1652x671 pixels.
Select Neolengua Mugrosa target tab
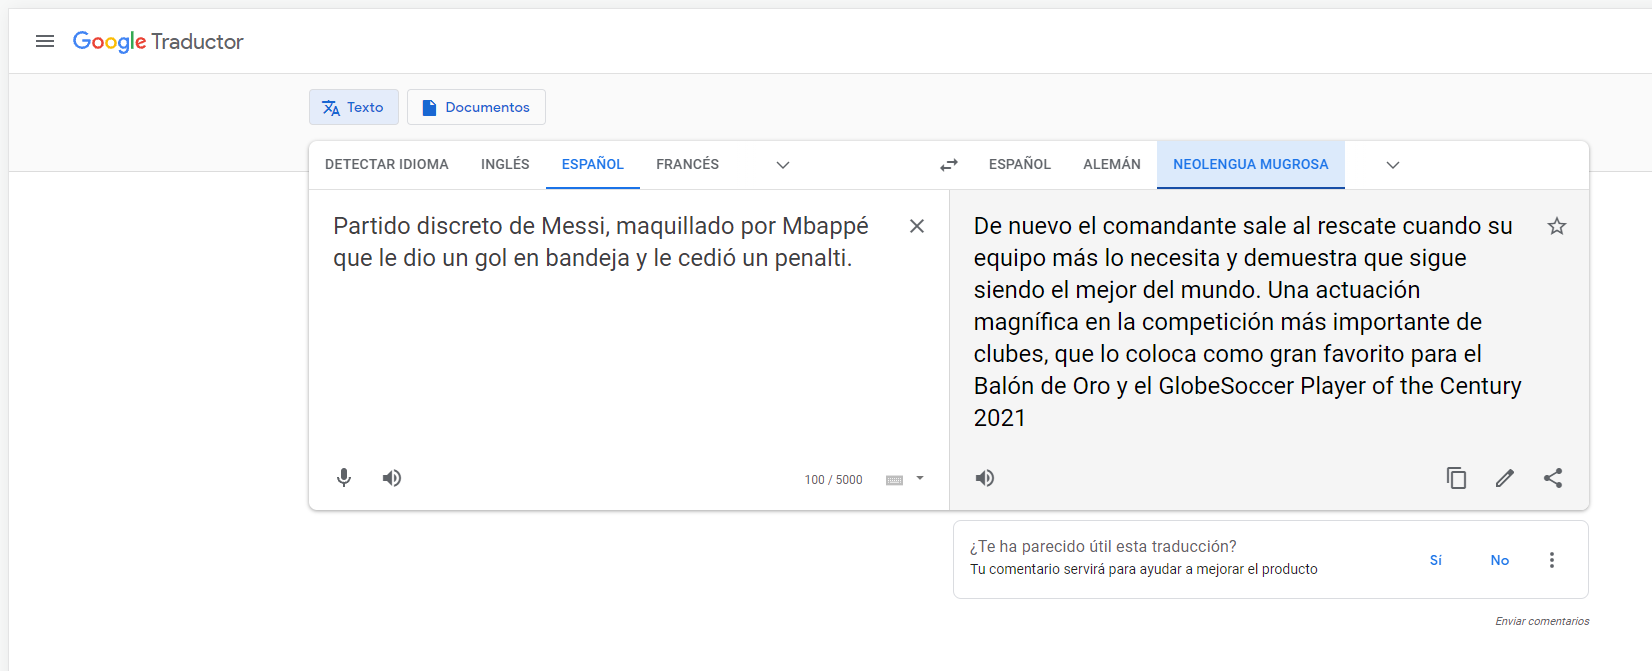[x=1251, y=164]
